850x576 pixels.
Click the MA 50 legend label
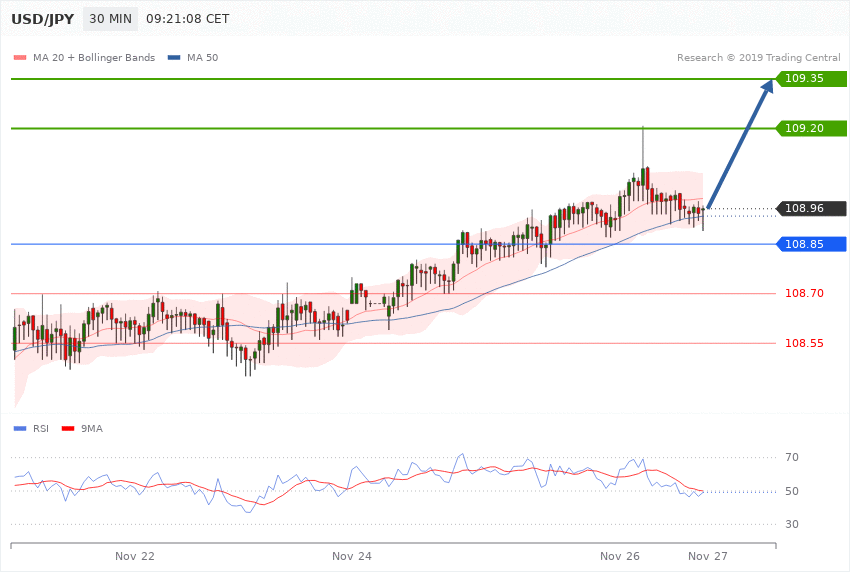coord(202,57)
